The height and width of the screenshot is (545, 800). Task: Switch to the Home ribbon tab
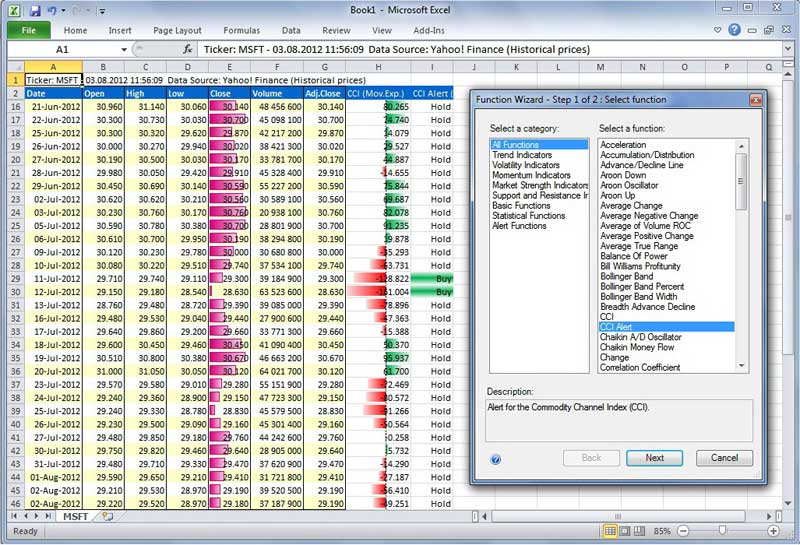[76, 30]
